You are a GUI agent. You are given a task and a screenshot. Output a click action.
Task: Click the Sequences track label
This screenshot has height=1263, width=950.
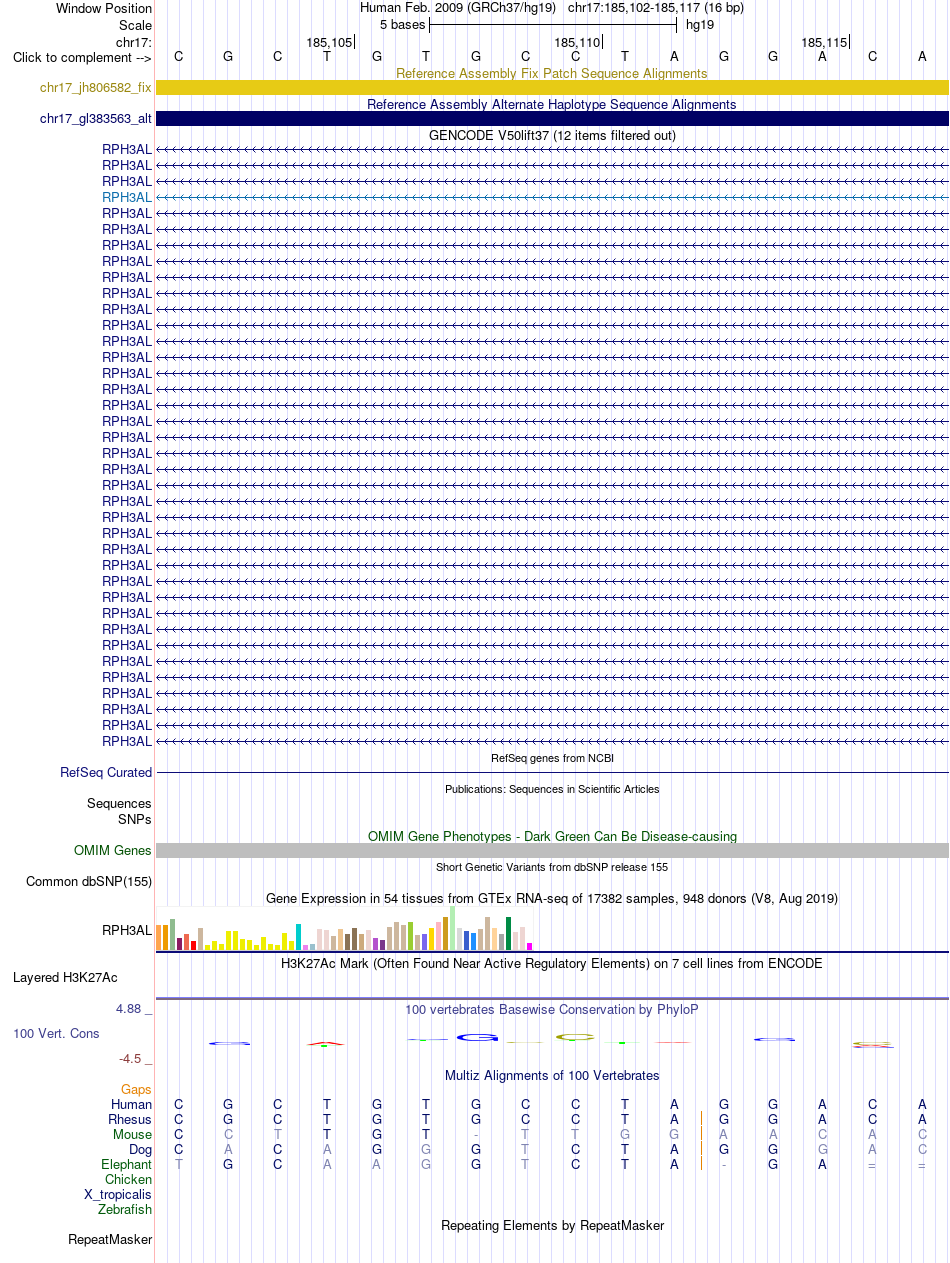(x=119, y=804)
